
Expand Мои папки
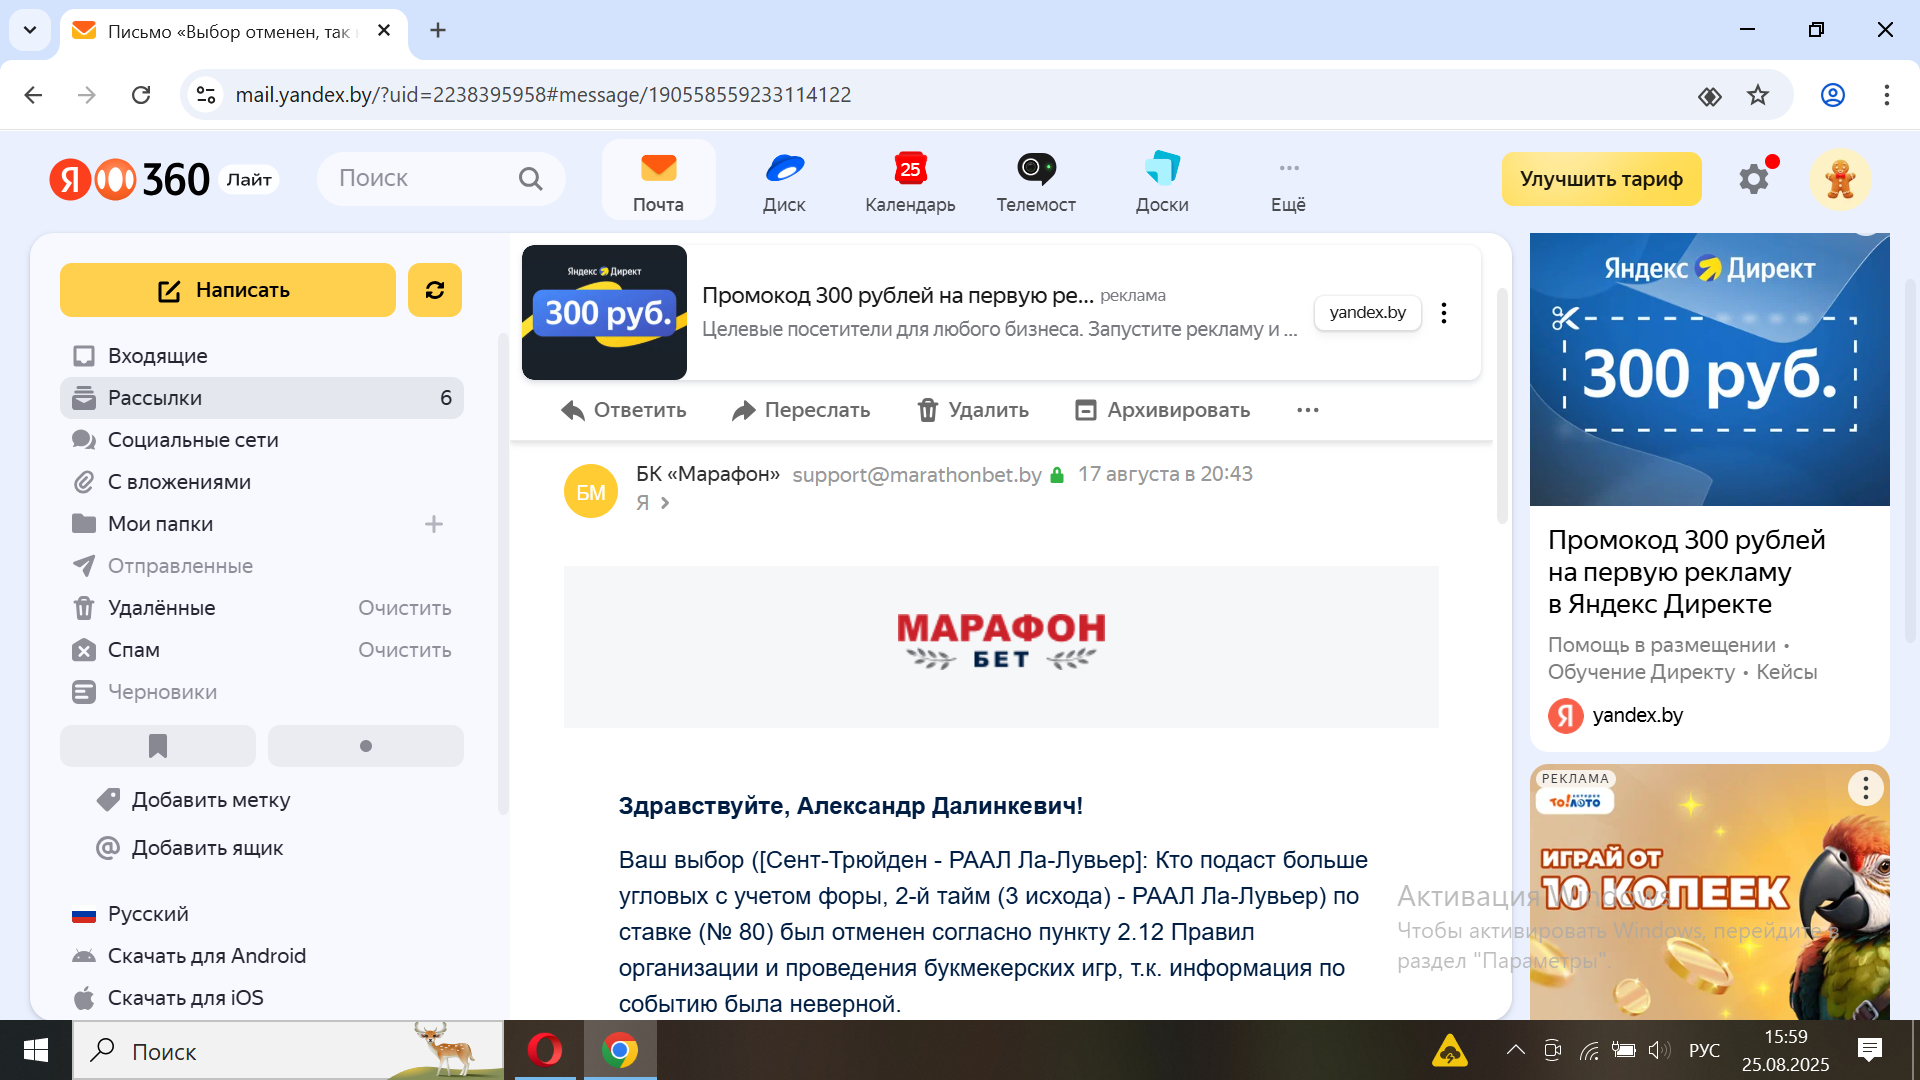(x=160, y=524)
